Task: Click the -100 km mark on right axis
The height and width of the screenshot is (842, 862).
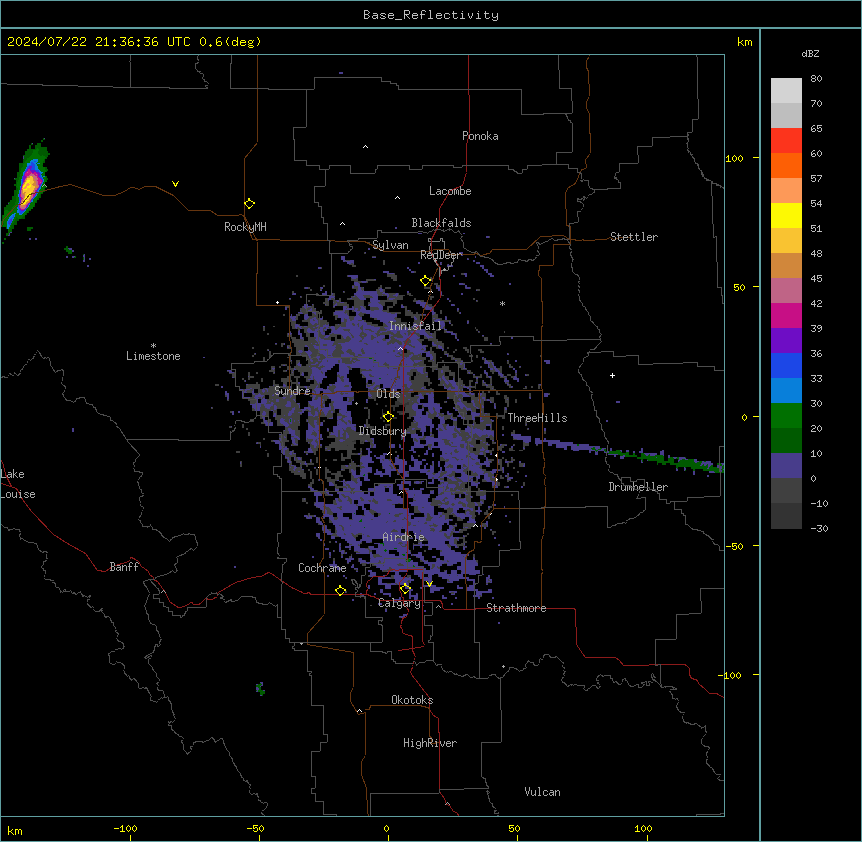Action: (732, 675)
